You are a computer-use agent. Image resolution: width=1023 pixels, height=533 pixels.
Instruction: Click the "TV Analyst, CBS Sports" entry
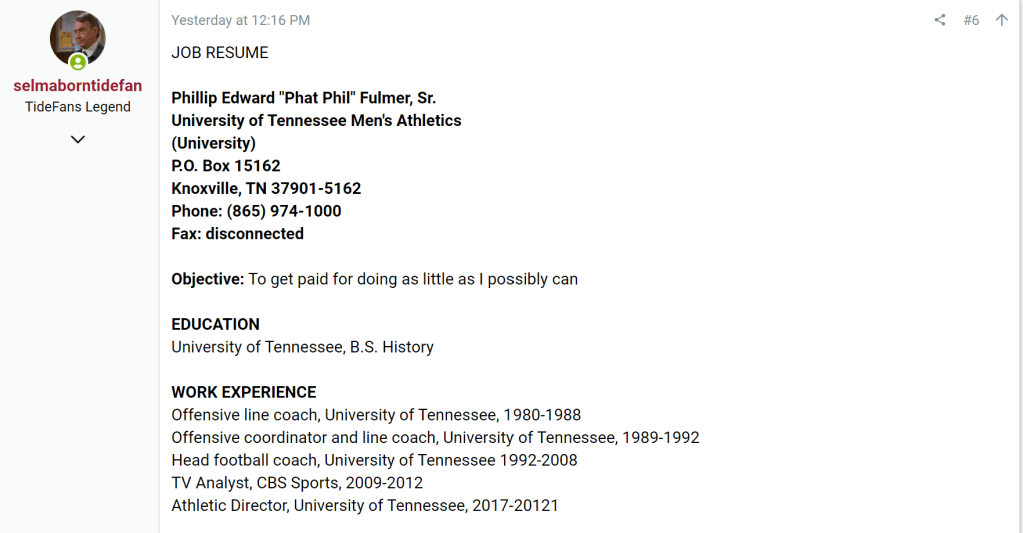pos(297,483)
